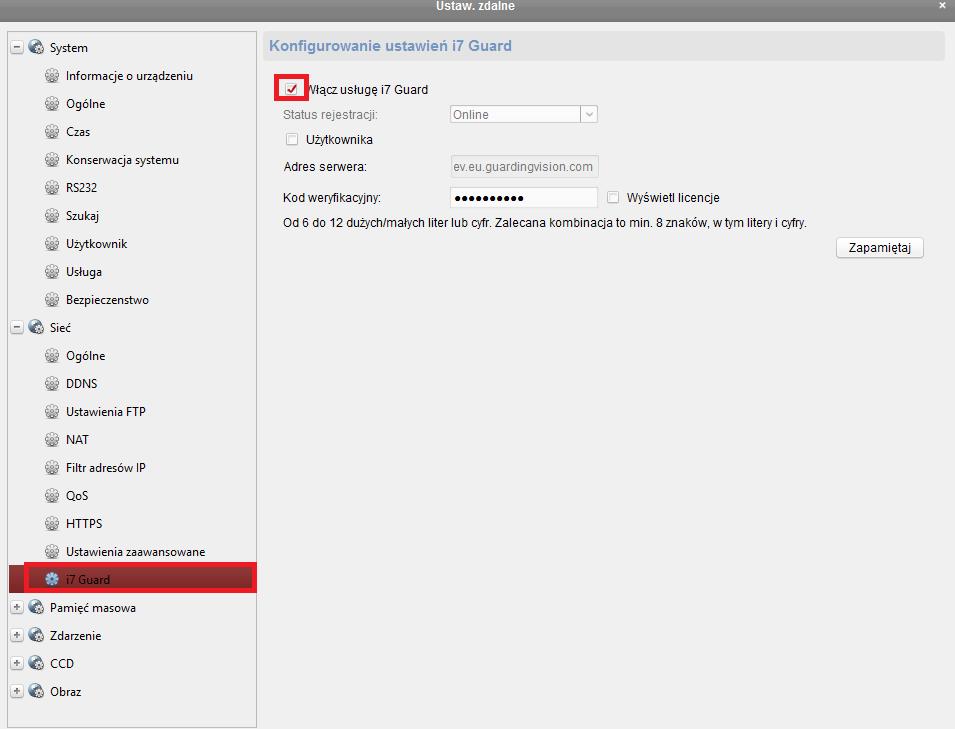Click the gear icon beside NAT

click(x=52, y=440)
